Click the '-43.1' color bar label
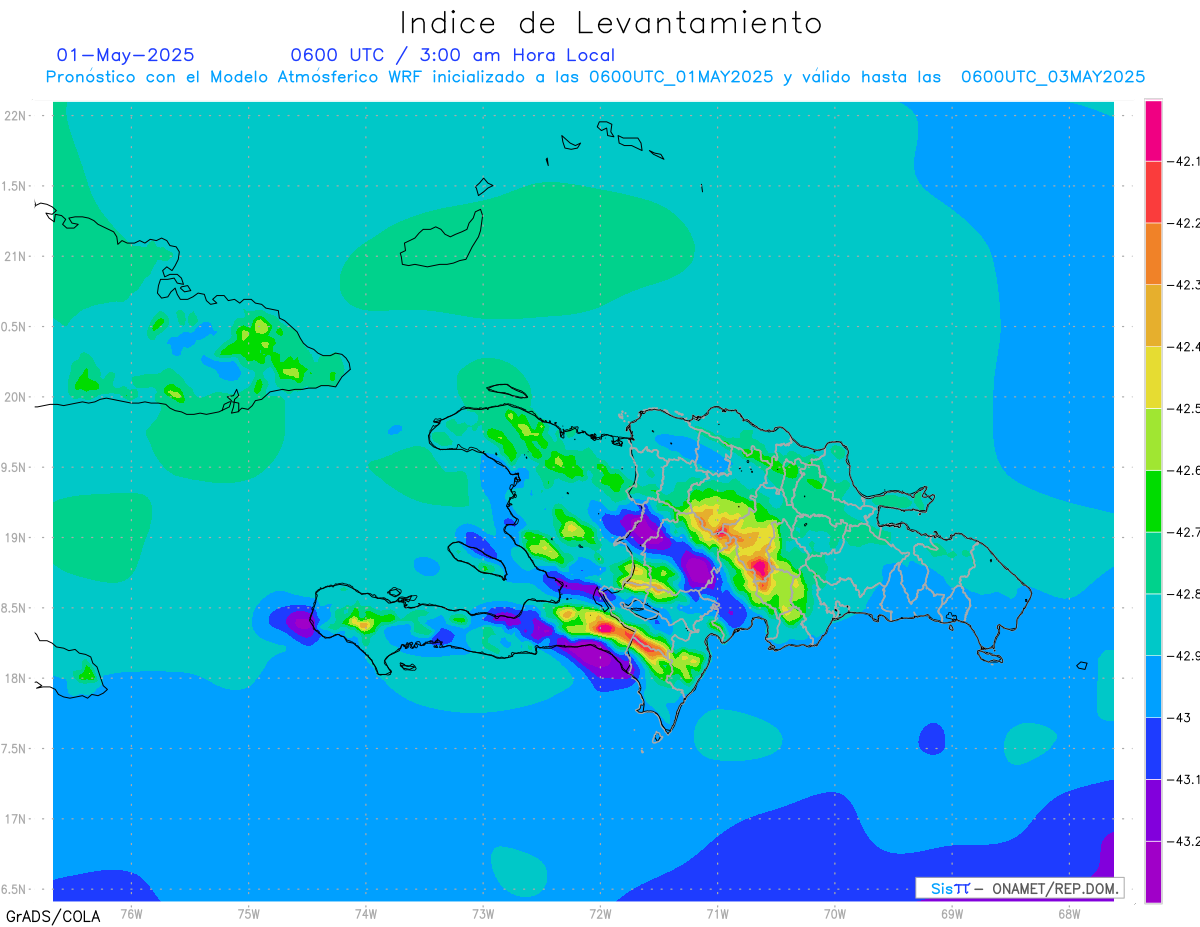 click(x=1185, y=779)
